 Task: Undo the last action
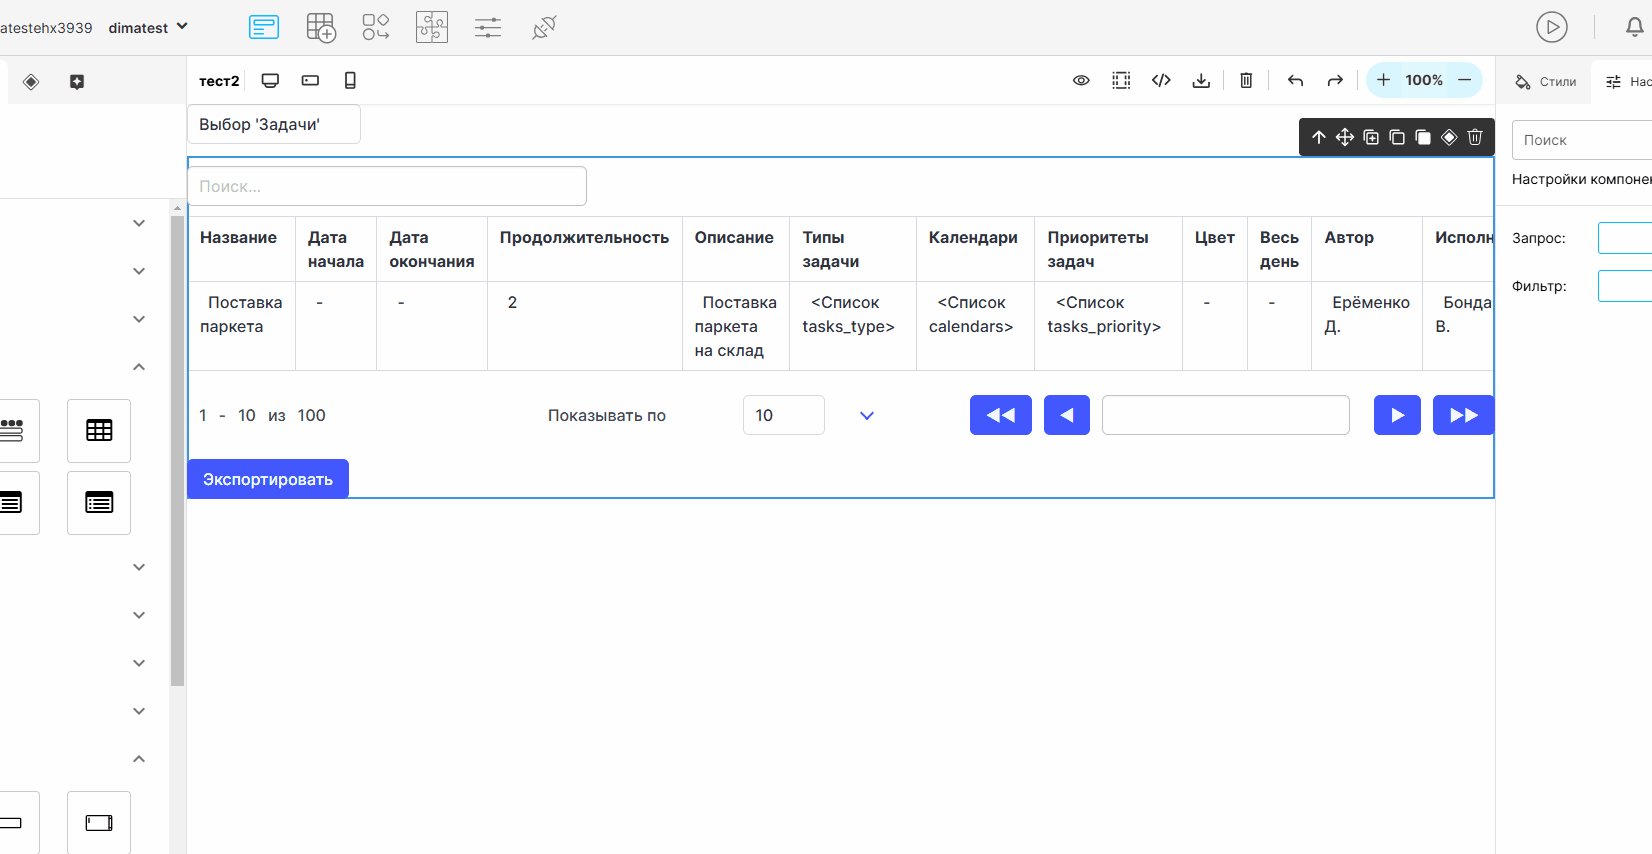[1295, 81]
